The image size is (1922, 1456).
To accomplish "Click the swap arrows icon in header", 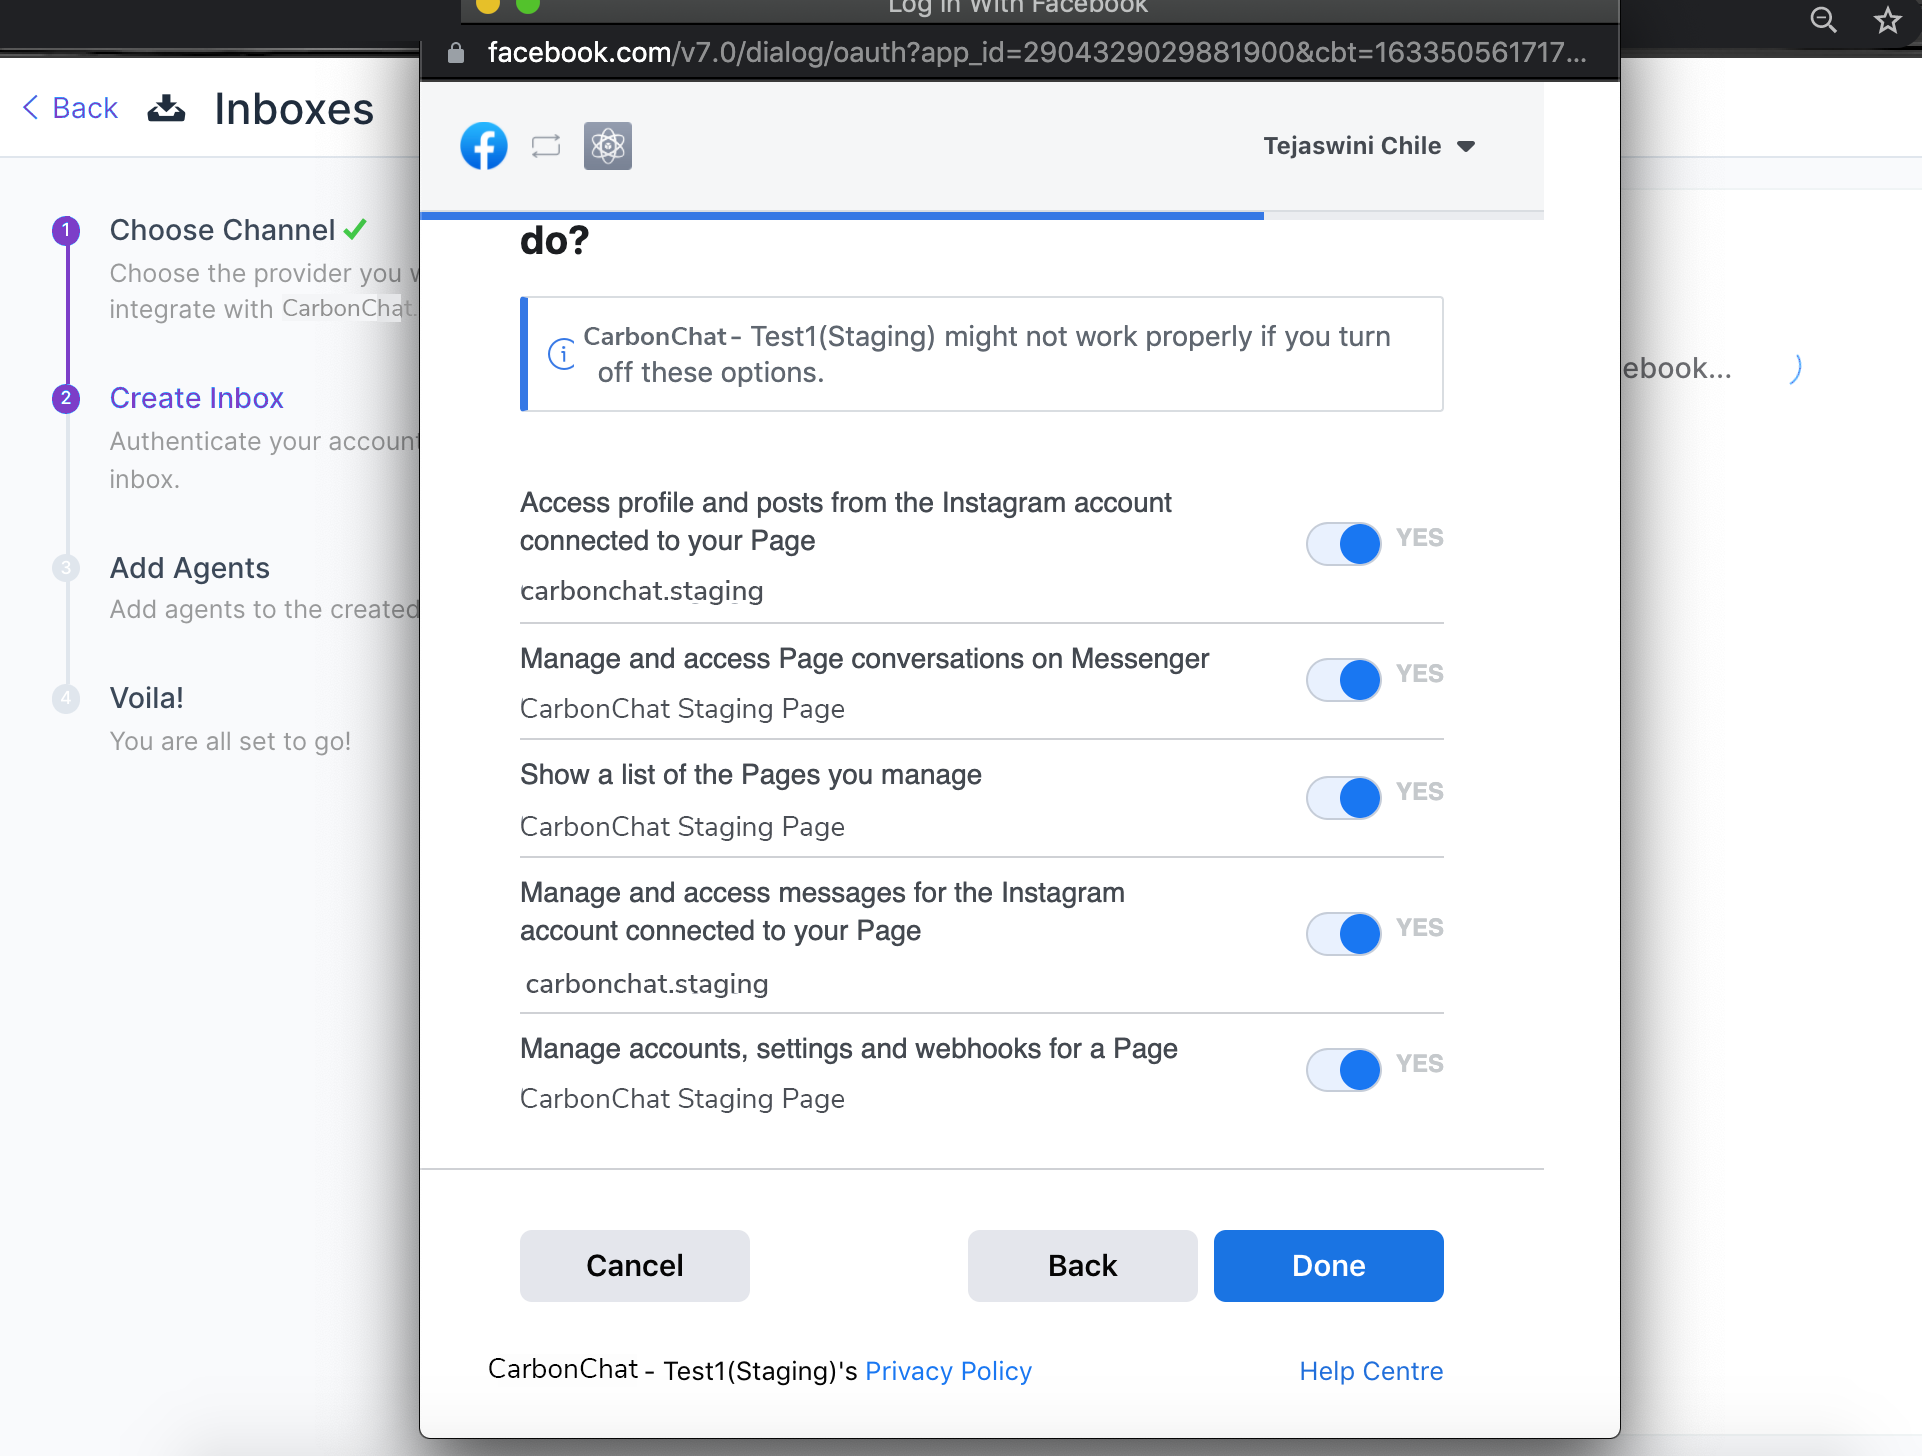I will (x=546, y=146).
